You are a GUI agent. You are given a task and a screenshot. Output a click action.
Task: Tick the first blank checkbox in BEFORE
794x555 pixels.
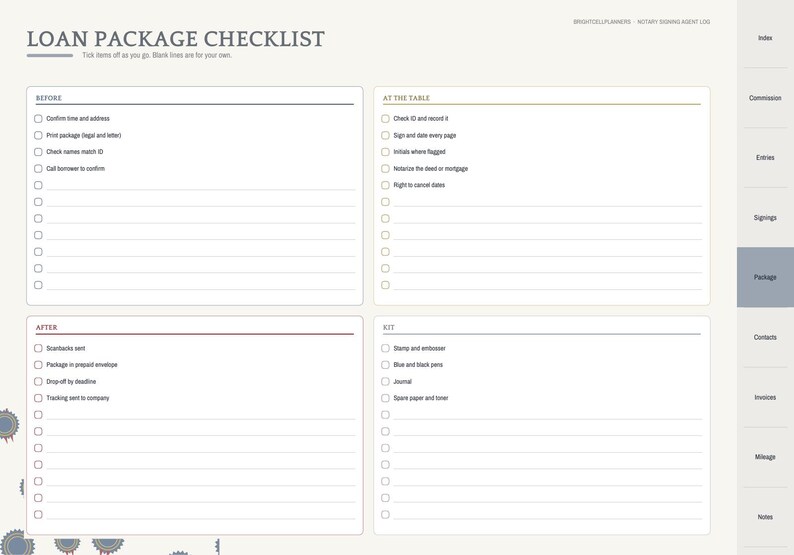38,185
